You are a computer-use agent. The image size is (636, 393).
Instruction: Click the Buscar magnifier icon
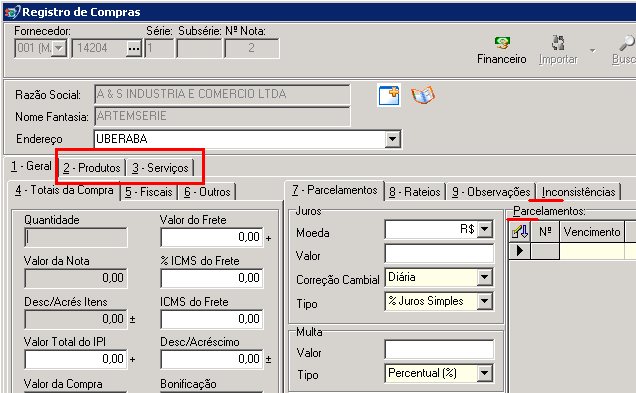click(627, 43)
